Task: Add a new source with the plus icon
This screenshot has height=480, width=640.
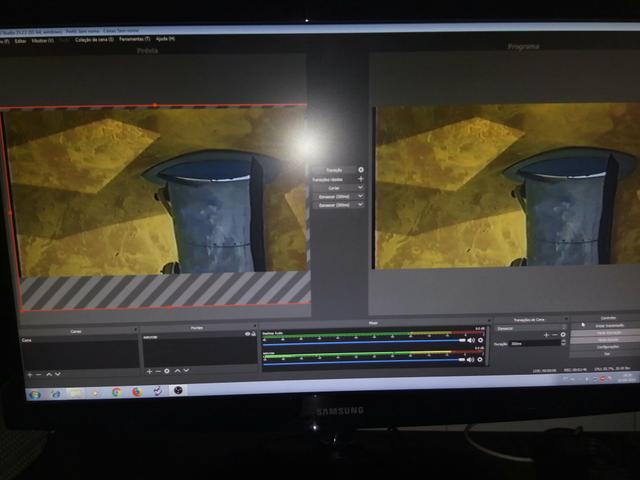Action: pyautogui.click(x=149, y=371)
